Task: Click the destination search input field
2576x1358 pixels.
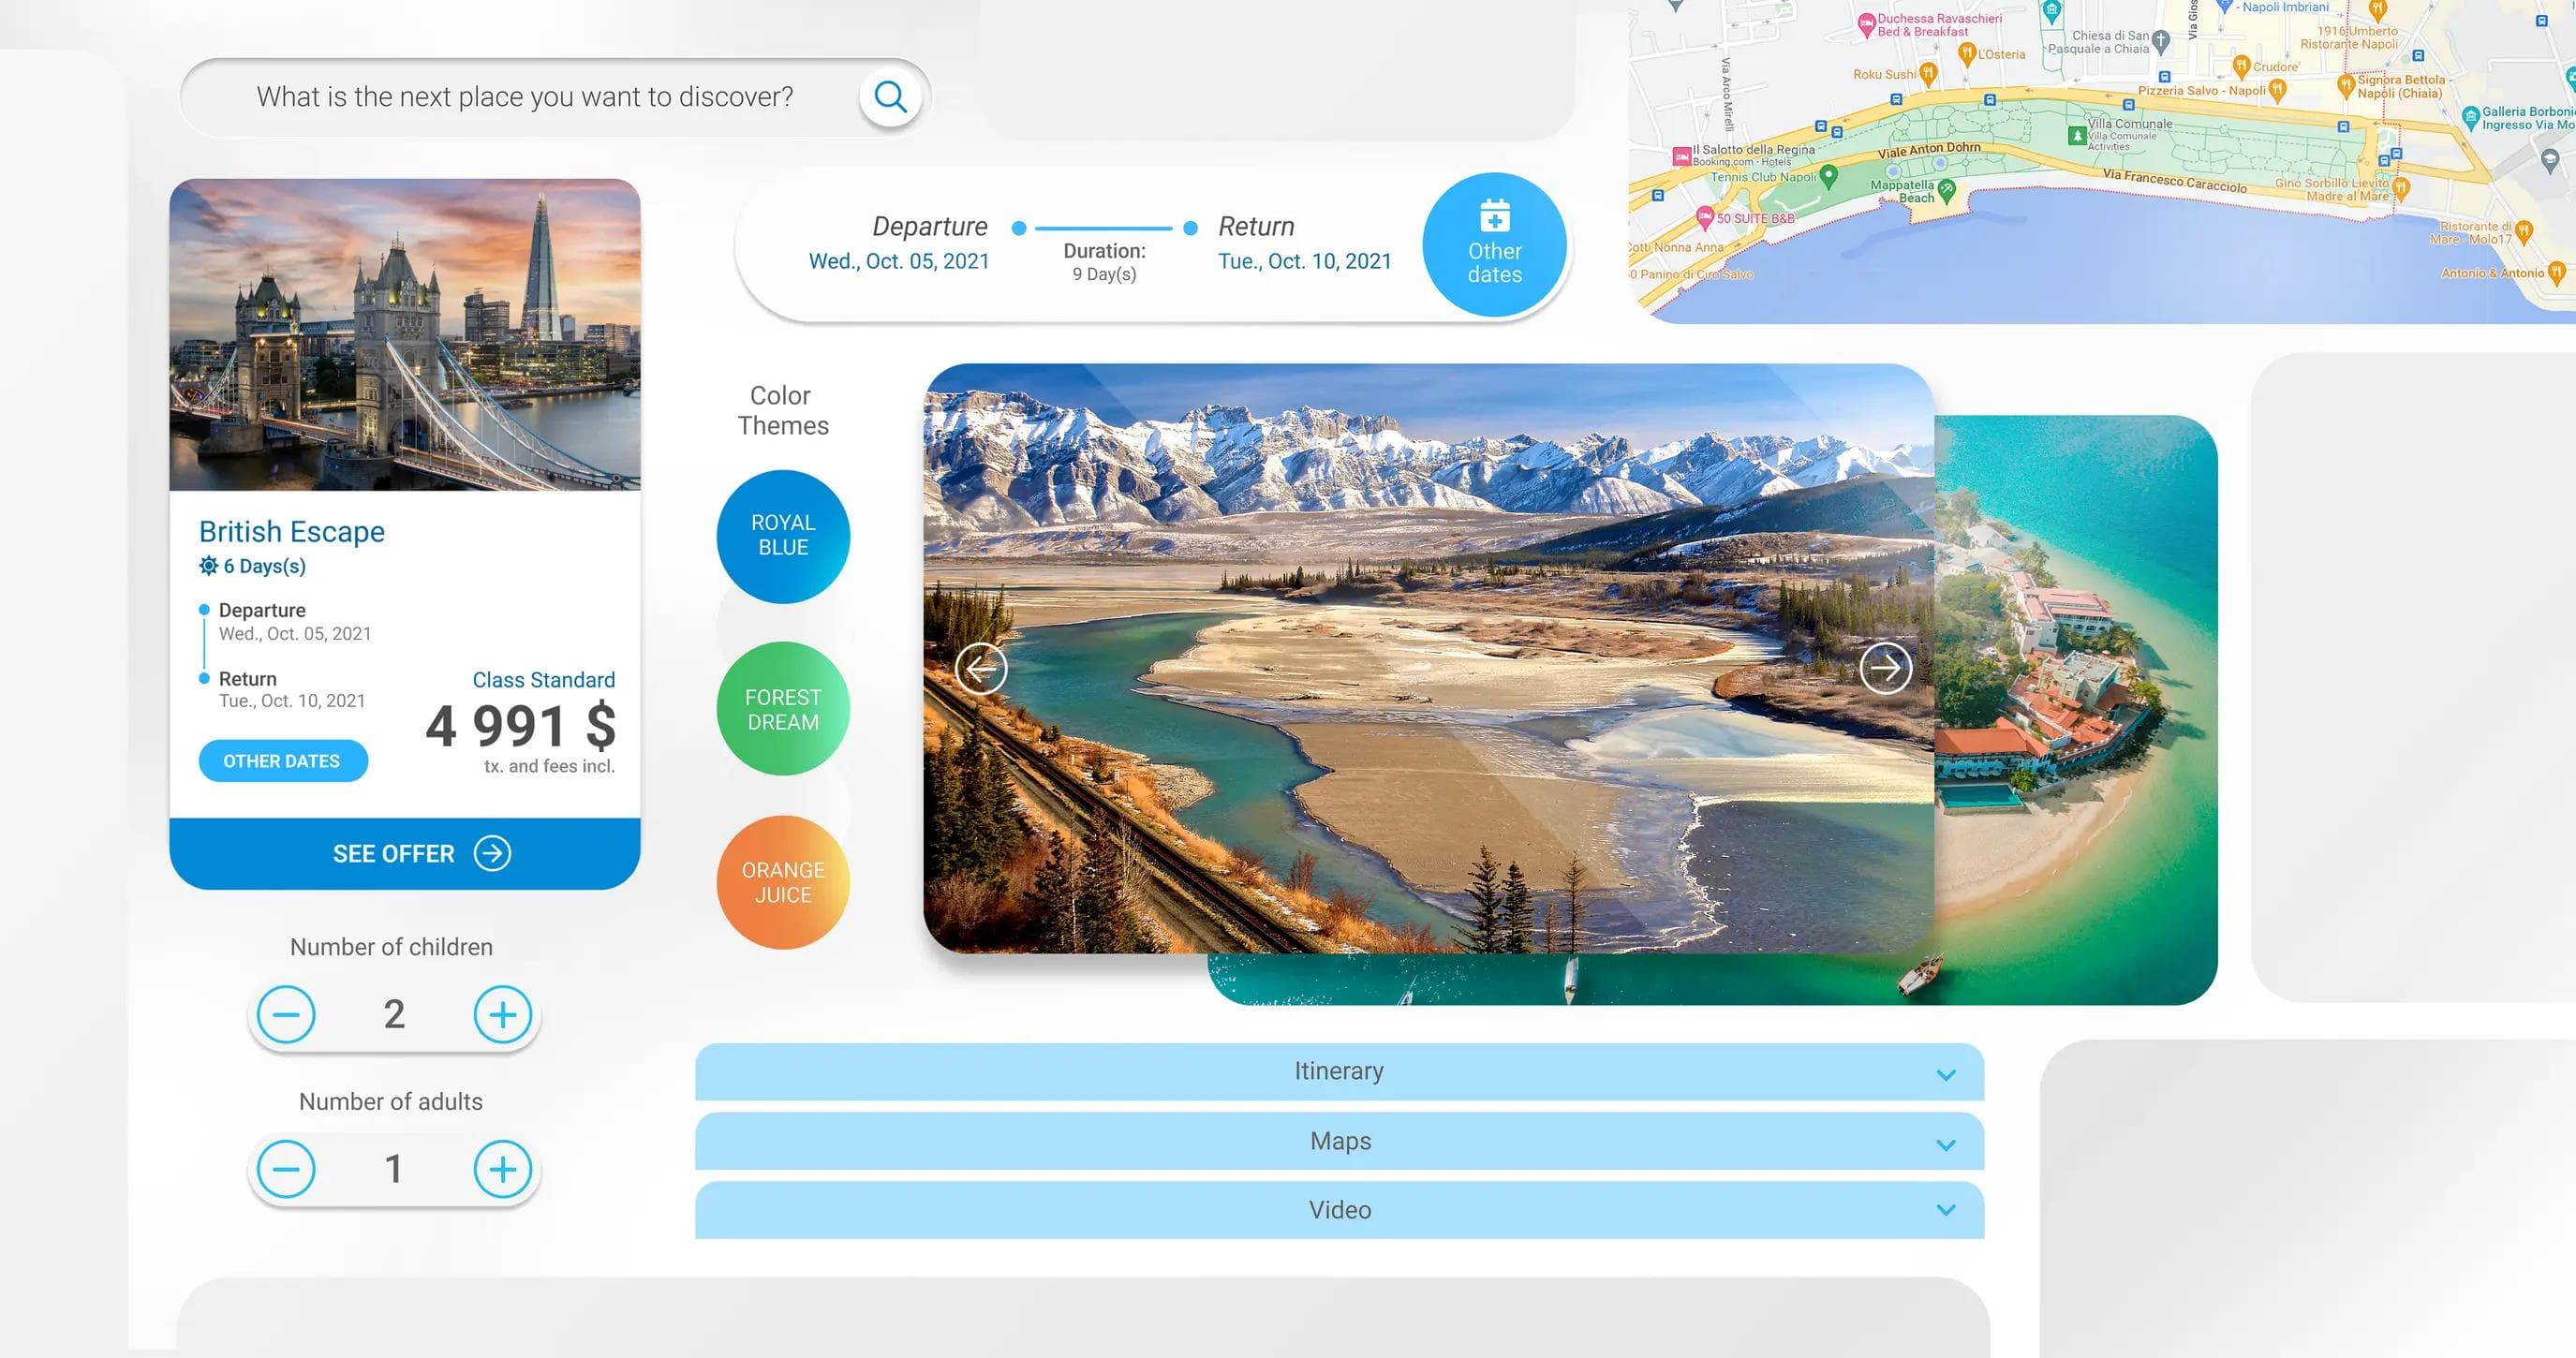Action: pyautogui.click(x=525, y=97)
